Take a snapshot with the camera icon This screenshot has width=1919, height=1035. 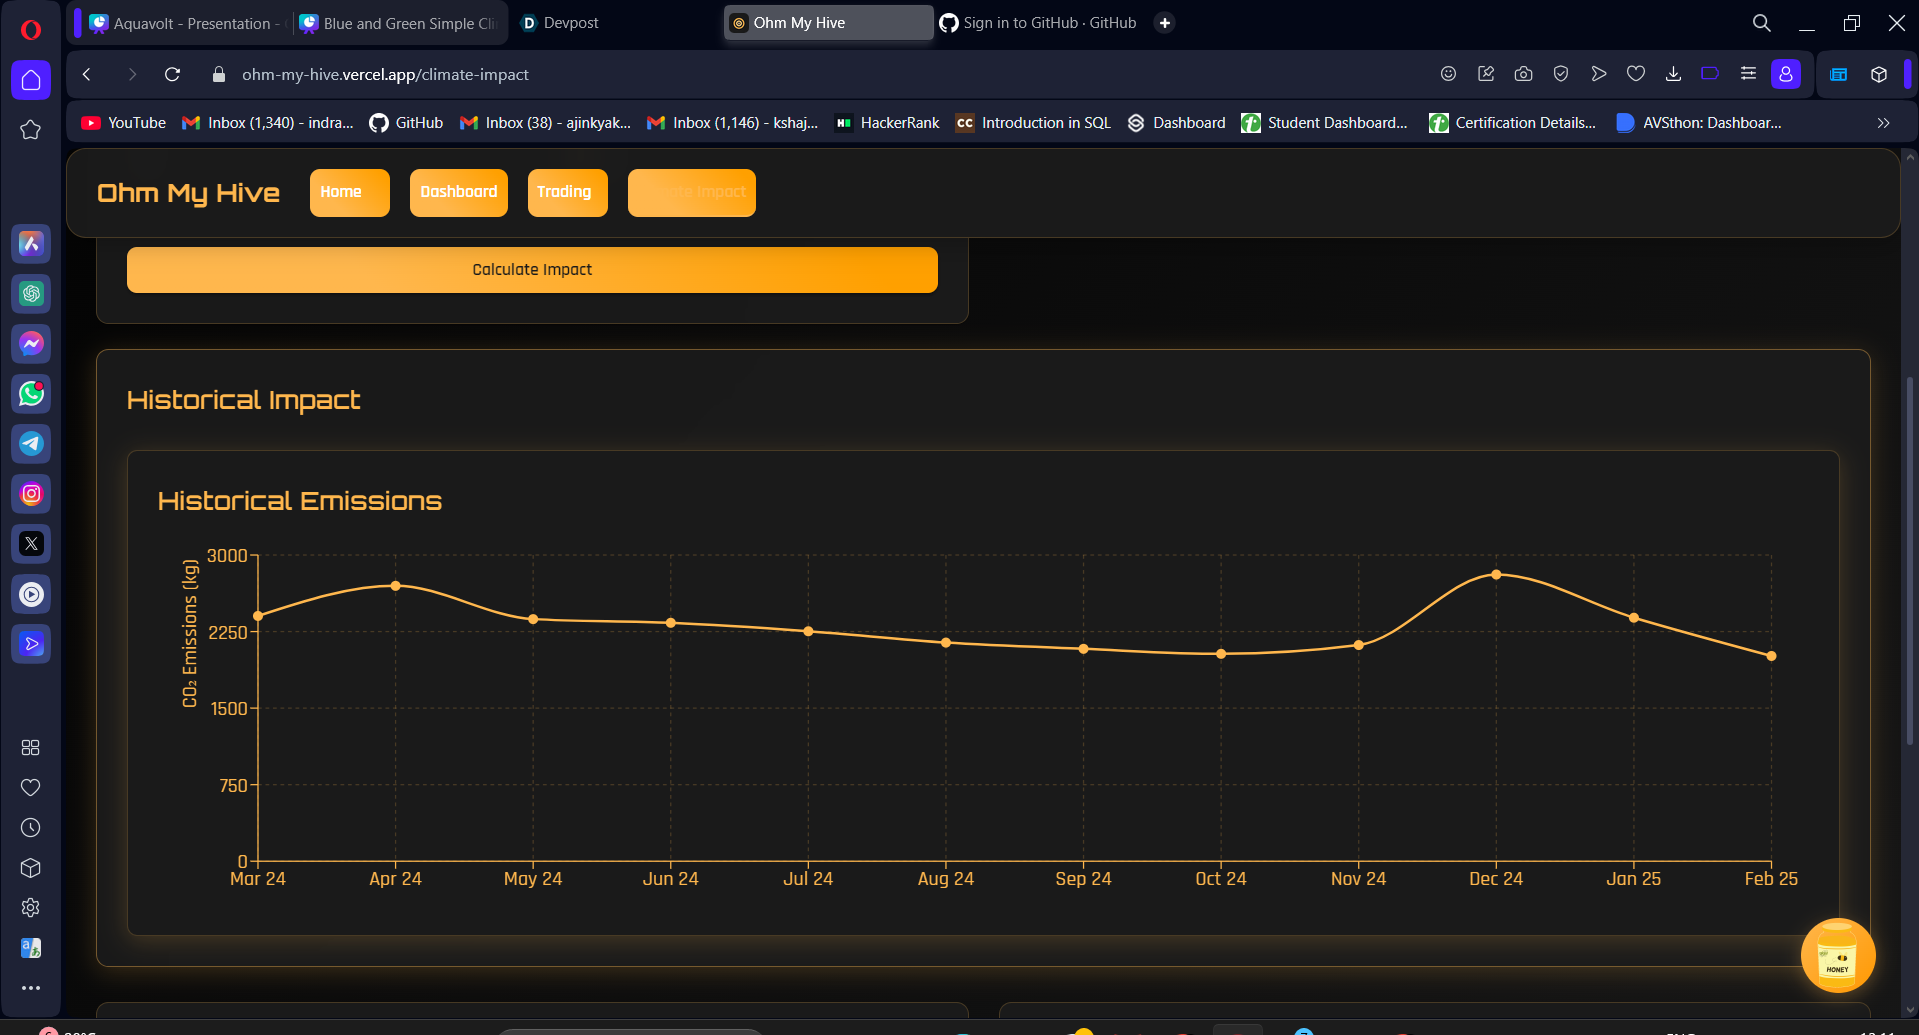(x=1523, y=74)
